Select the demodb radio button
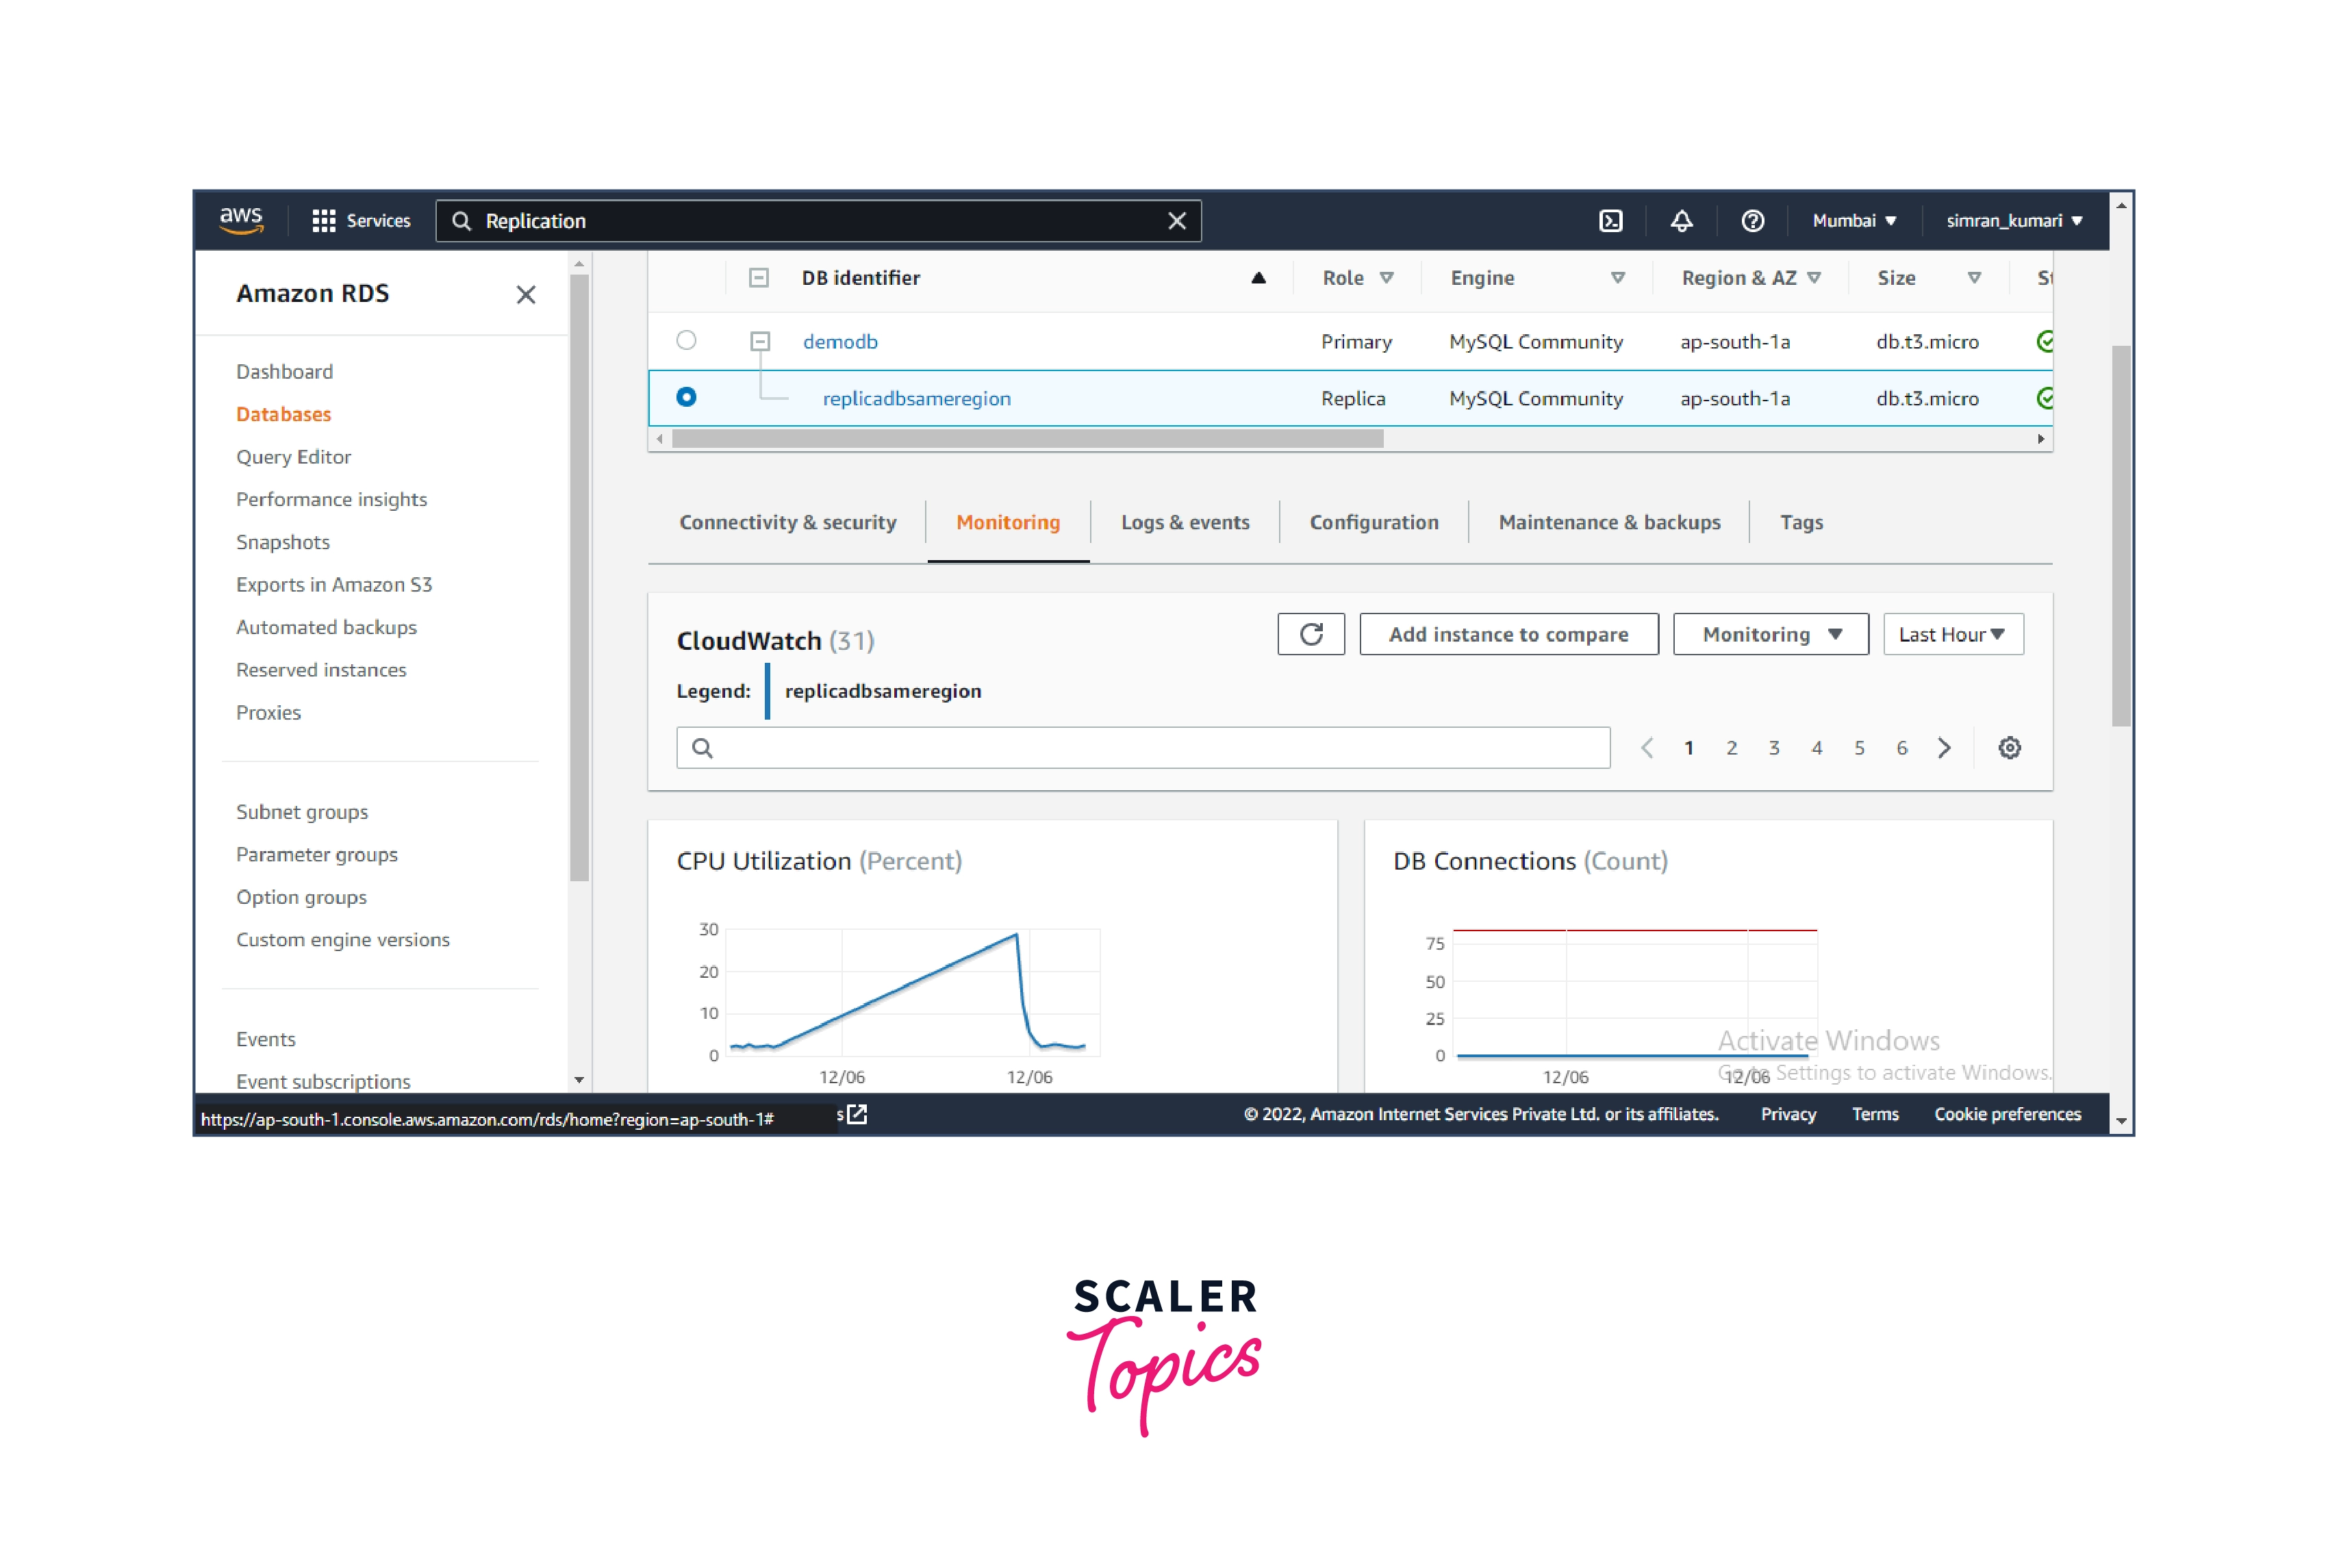The height and width of the screenshot is (1568, 2328). [686, 340]
